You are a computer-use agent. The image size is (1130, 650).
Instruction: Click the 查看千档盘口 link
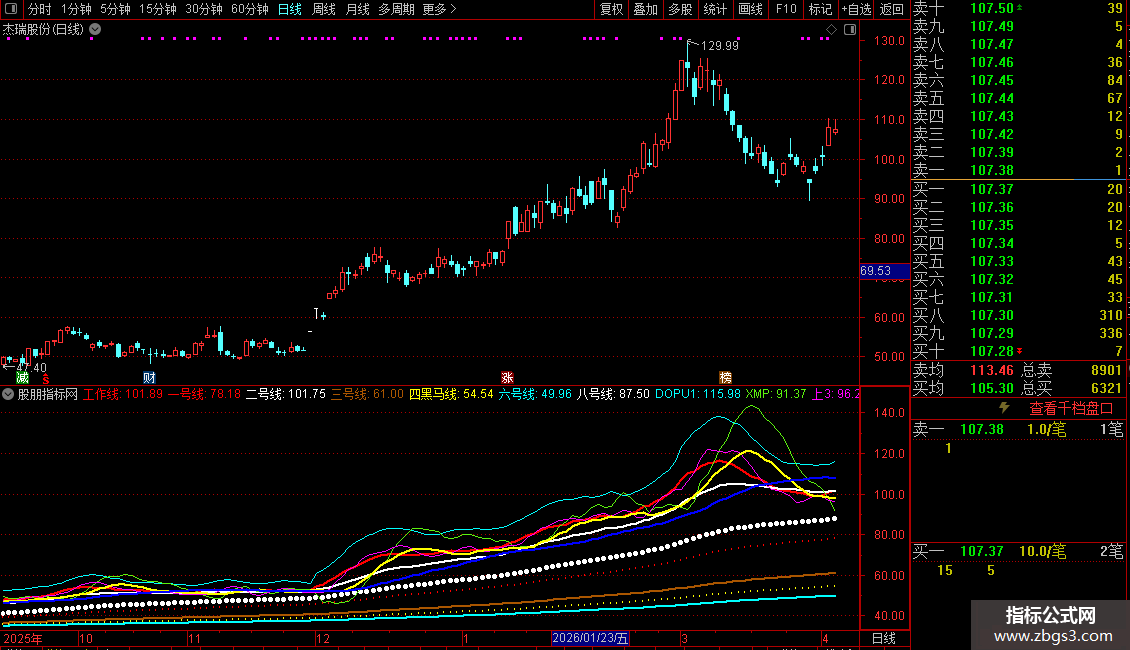click(x=1071, y=408)
